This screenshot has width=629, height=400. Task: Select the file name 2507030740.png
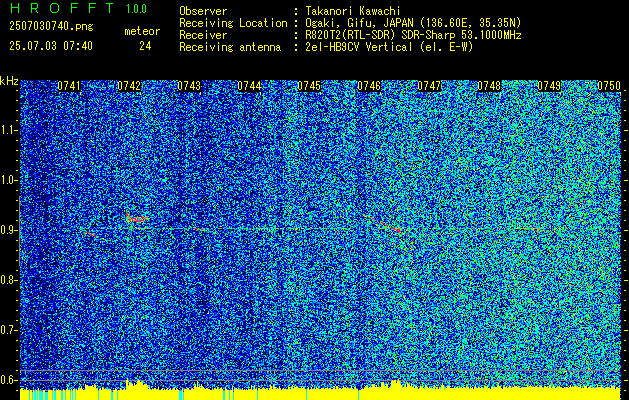(51, 27)
